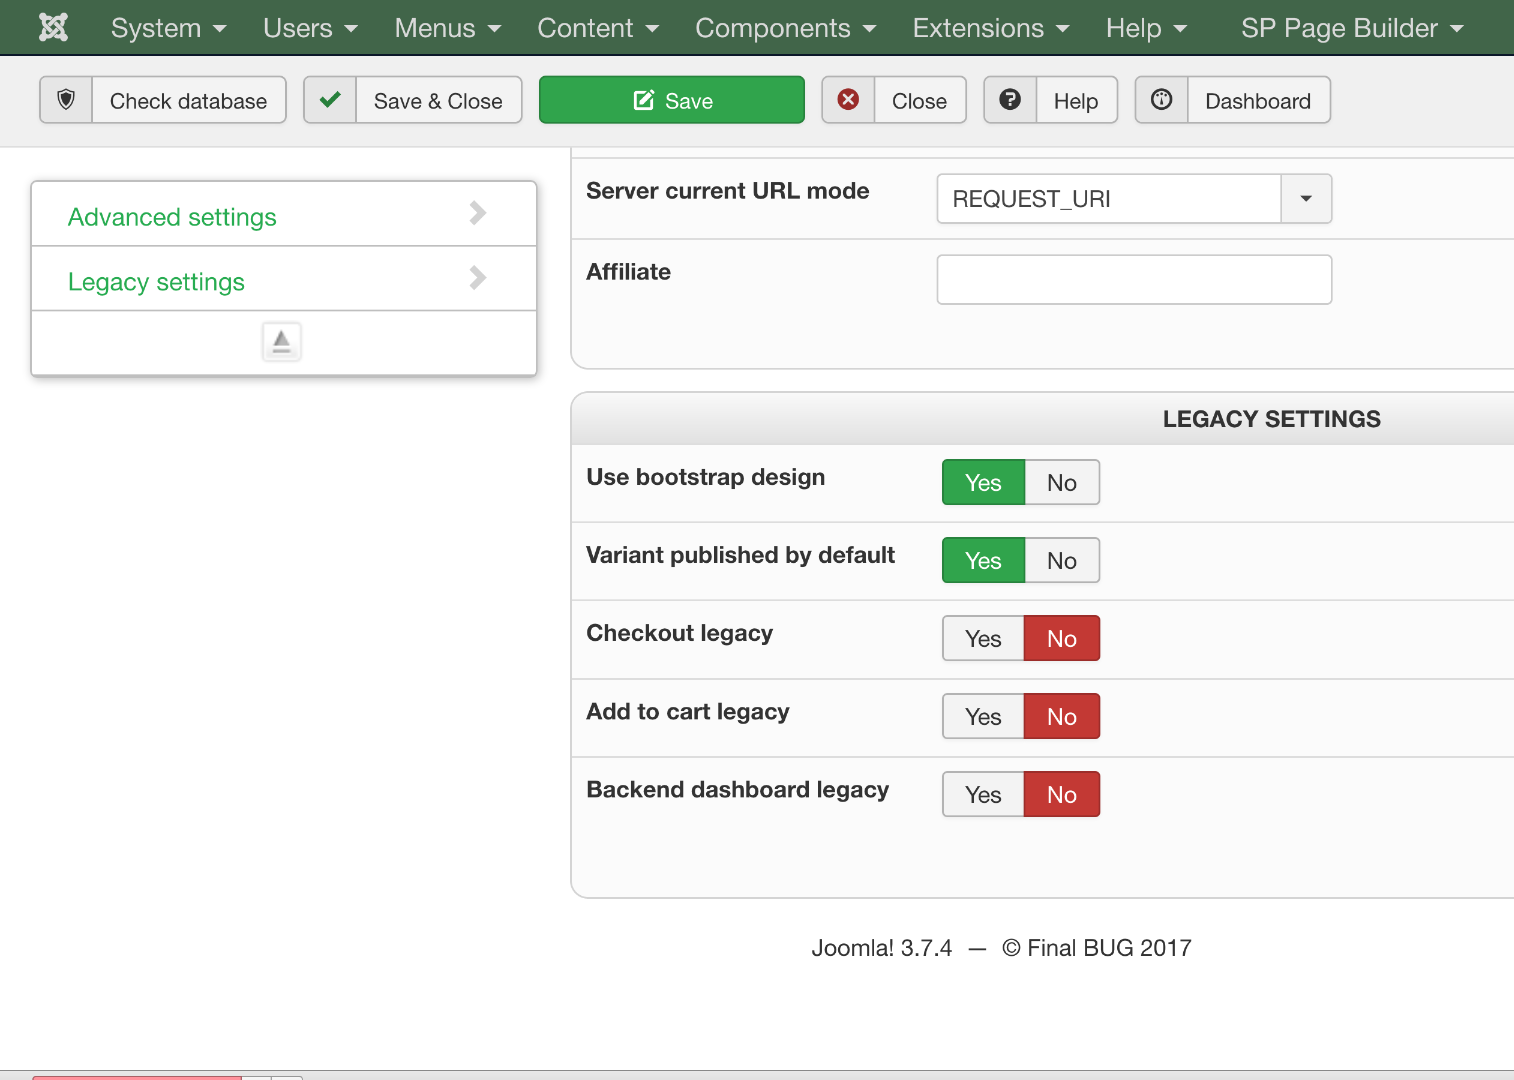Viewport: 1514px width, 1080px height.
Task: Click the Server current URL mode label
Action: [x=728, y=191]
